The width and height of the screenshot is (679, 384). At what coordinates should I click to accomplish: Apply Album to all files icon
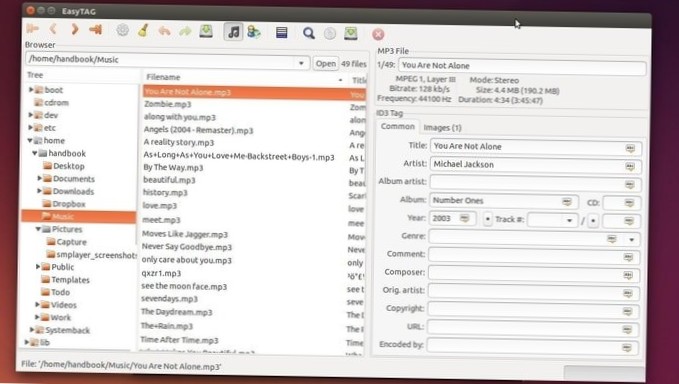click(567, 202)
